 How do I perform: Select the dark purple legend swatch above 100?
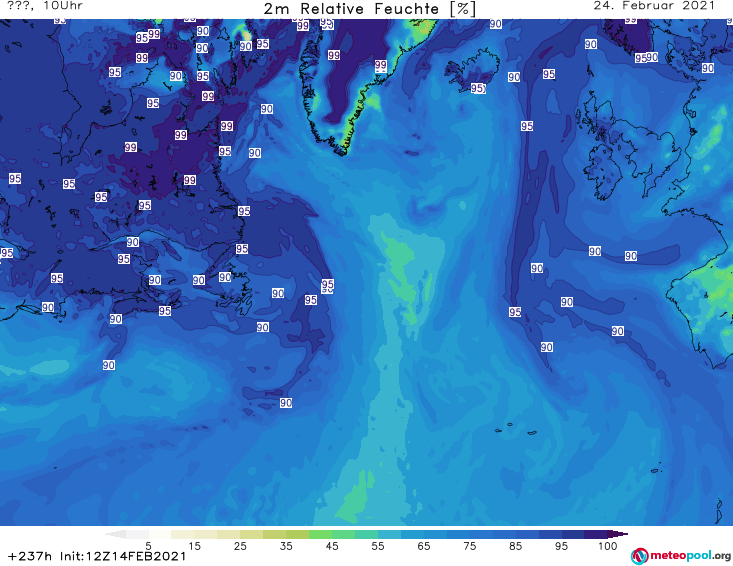click(x=596, y=534)
